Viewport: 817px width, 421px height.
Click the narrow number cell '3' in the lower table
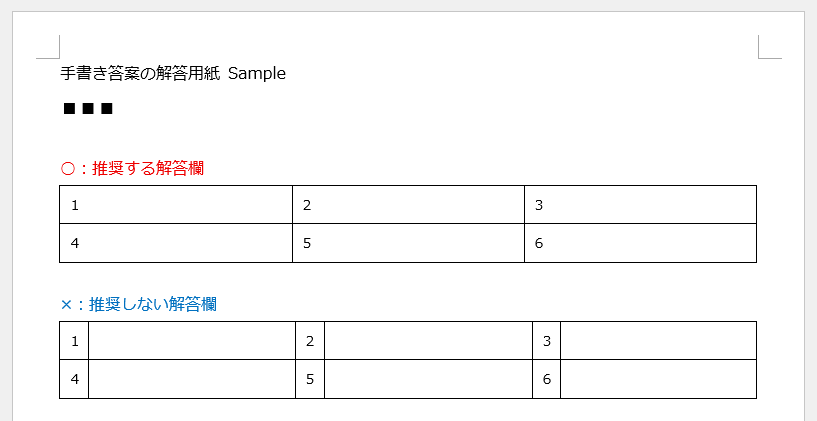click(x=546, y=341)
